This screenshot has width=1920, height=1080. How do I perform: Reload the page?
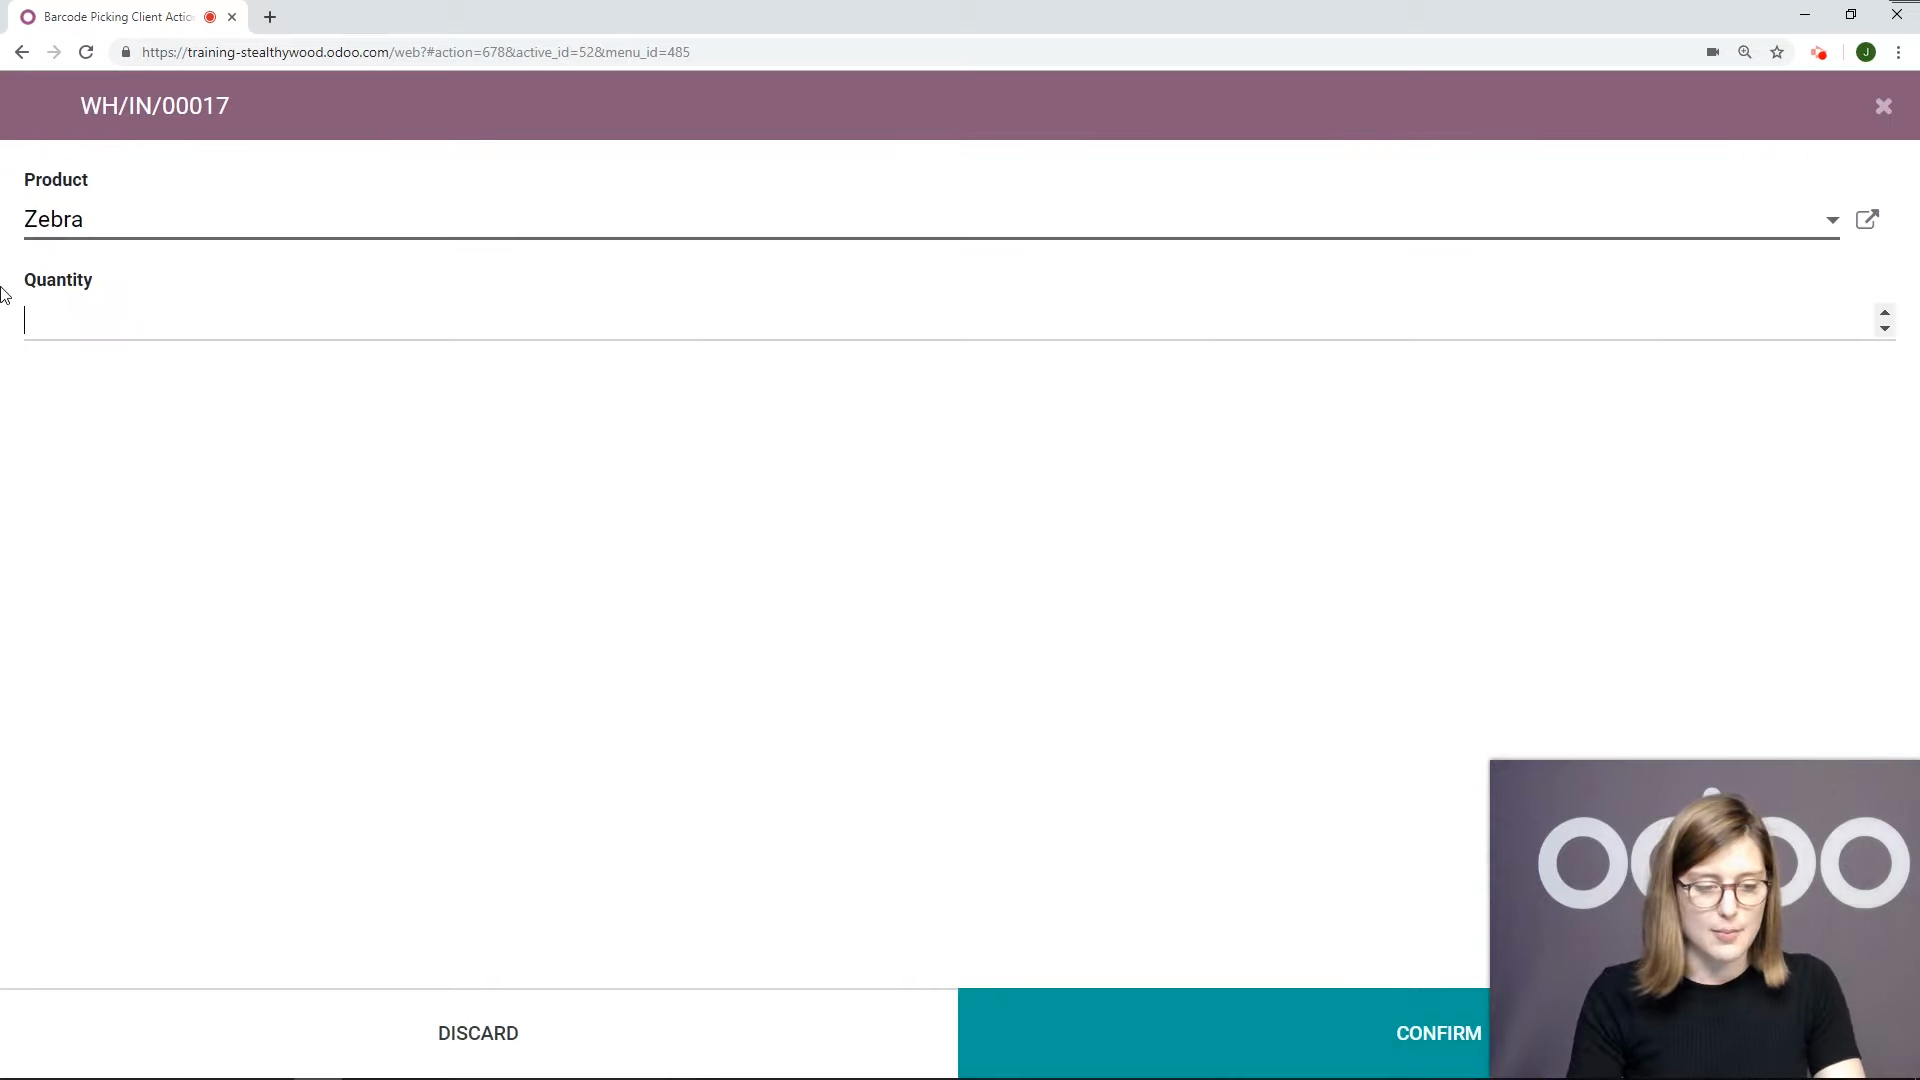(x=86, y=52)
